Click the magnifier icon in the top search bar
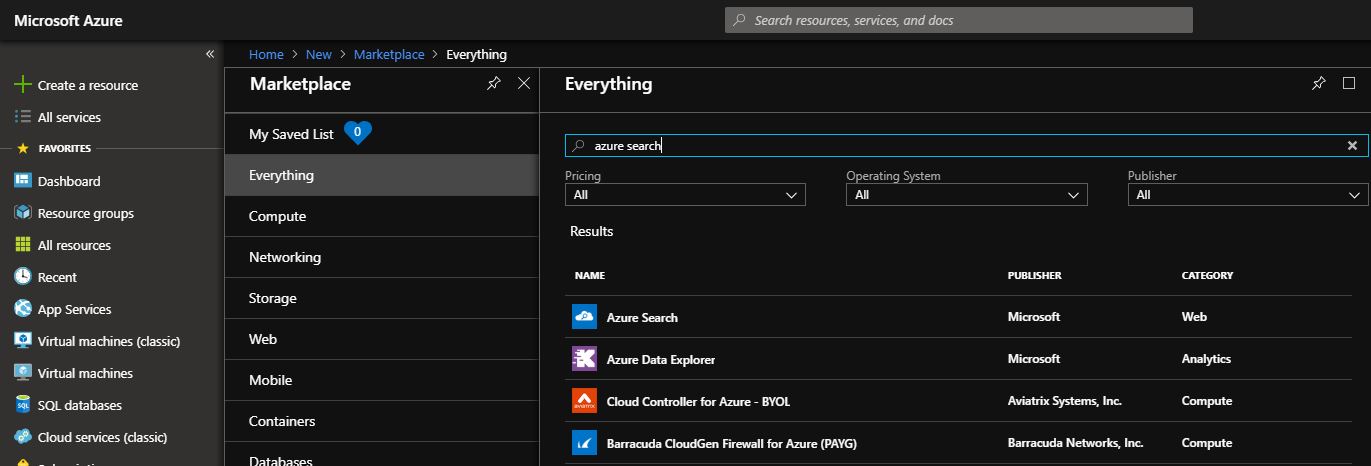Viewport: 1371px width, 466px height. point(739,20)
